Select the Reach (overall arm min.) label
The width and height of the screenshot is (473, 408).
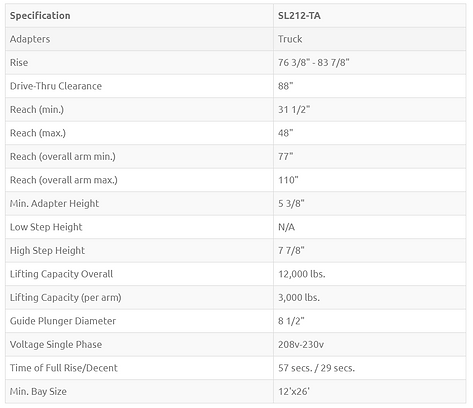(63, 156)
